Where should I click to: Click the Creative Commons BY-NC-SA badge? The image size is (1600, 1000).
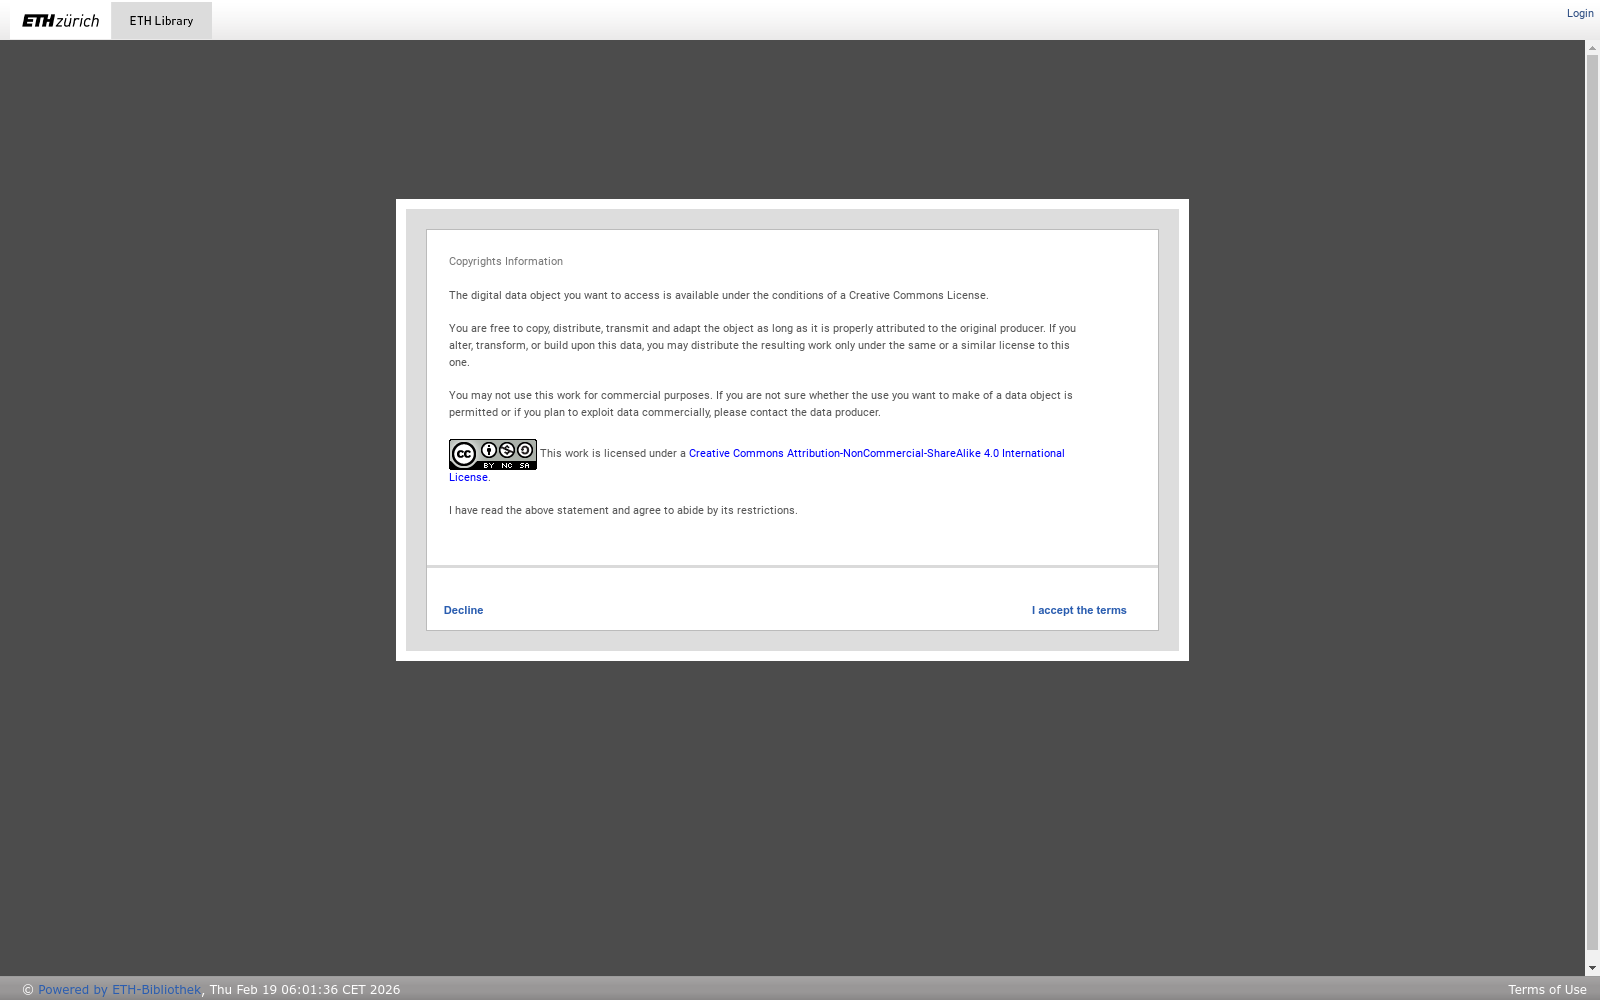[493, 454]
